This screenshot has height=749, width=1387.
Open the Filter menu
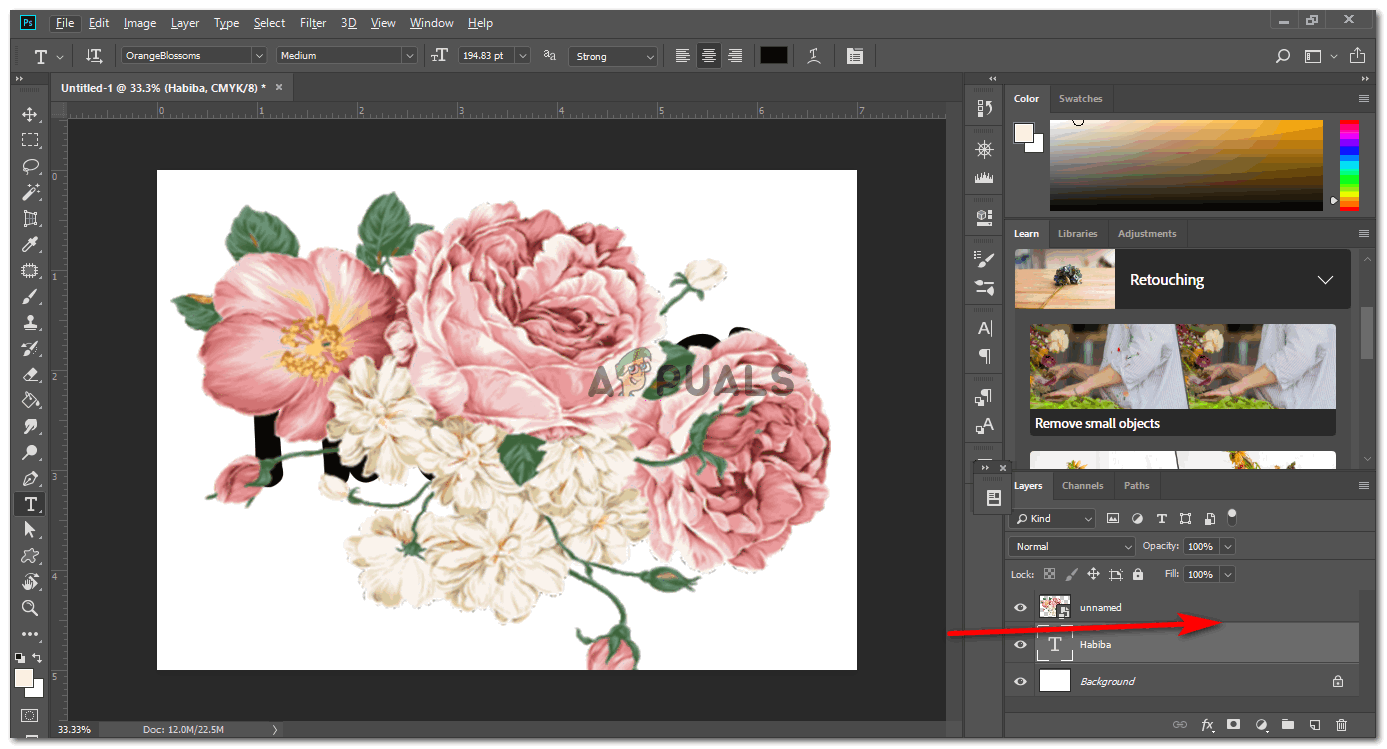[313, 23]
